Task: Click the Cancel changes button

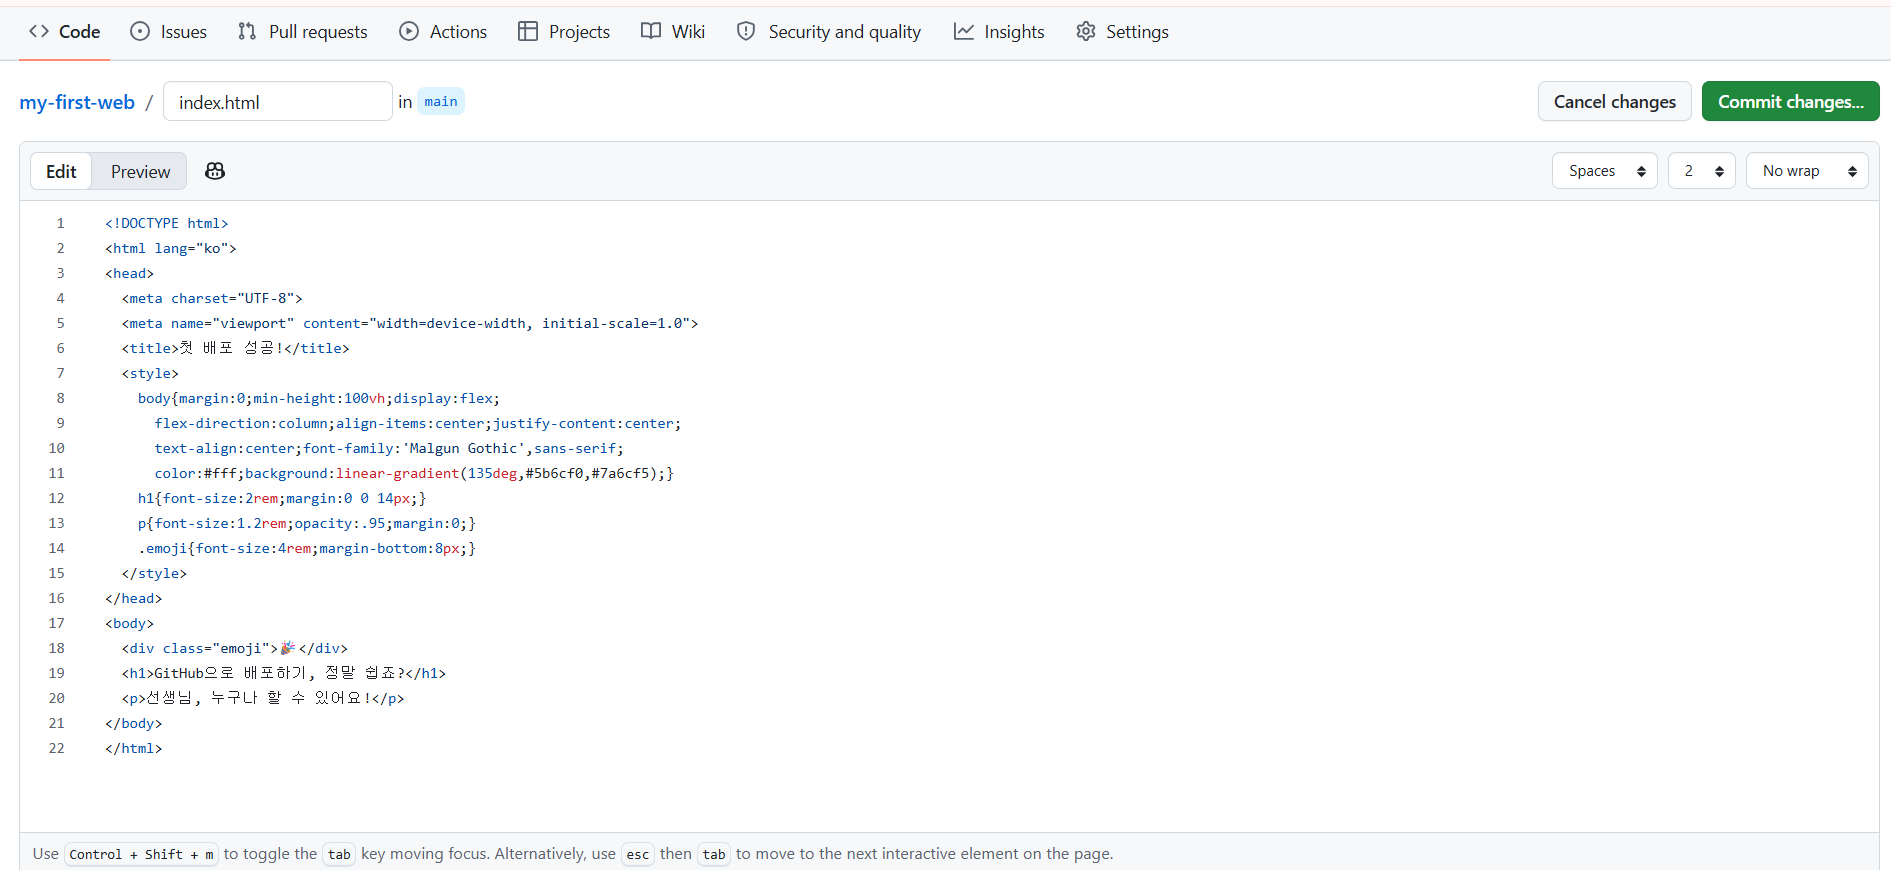Action: tap(1615, 101)
